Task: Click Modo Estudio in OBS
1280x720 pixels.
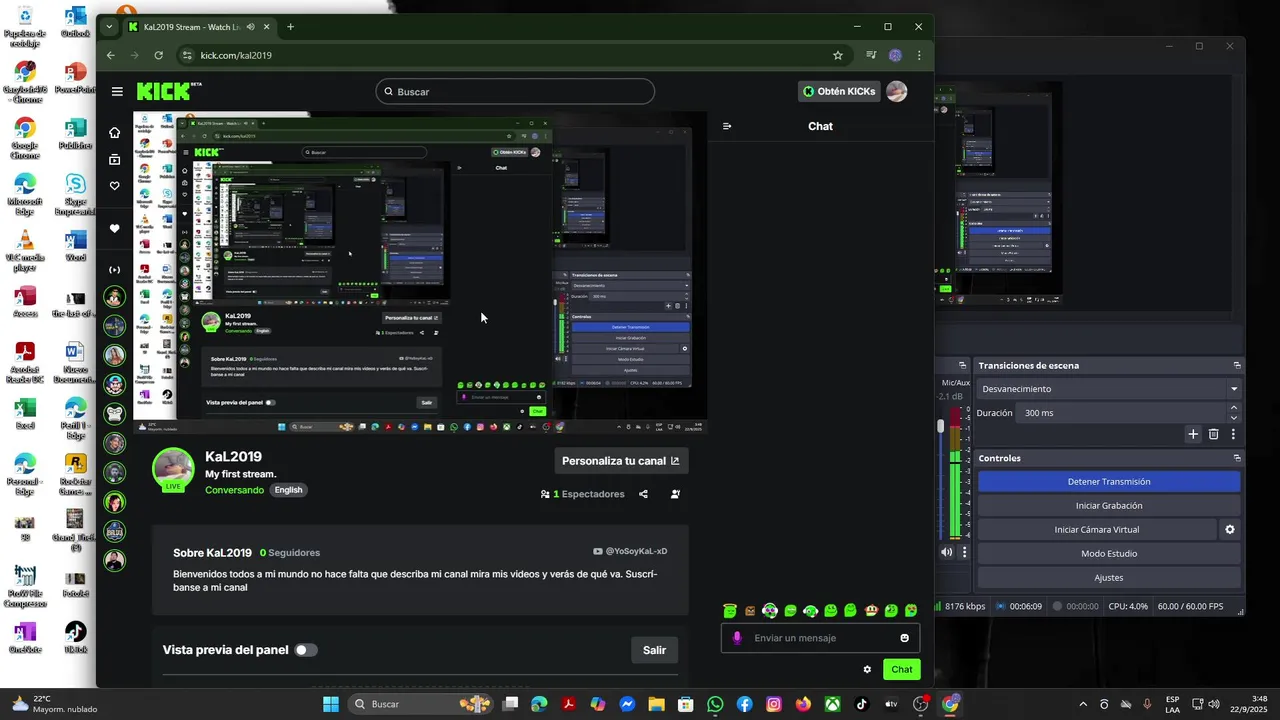Action: tap(1109, 554)
